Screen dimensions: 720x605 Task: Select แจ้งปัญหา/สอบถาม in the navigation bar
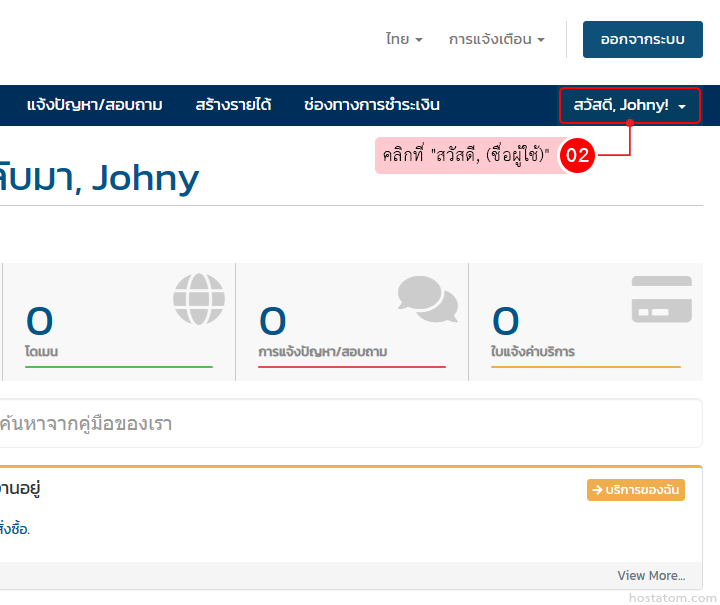(x=94, y=105)
